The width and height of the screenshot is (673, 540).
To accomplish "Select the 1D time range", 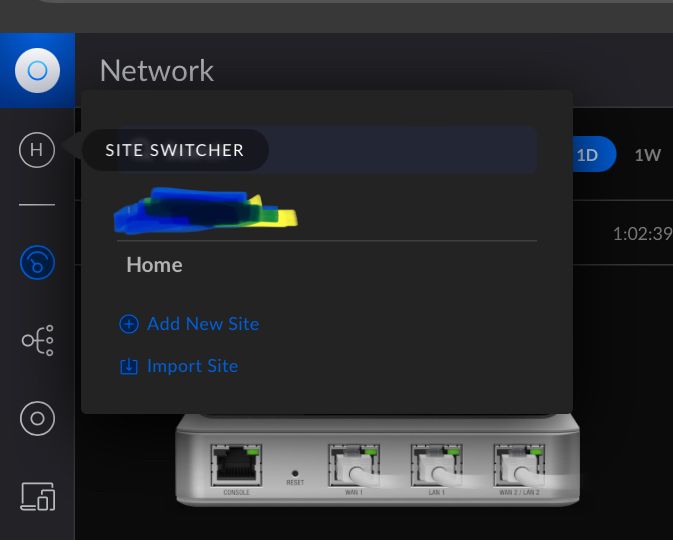I will 587,155.
